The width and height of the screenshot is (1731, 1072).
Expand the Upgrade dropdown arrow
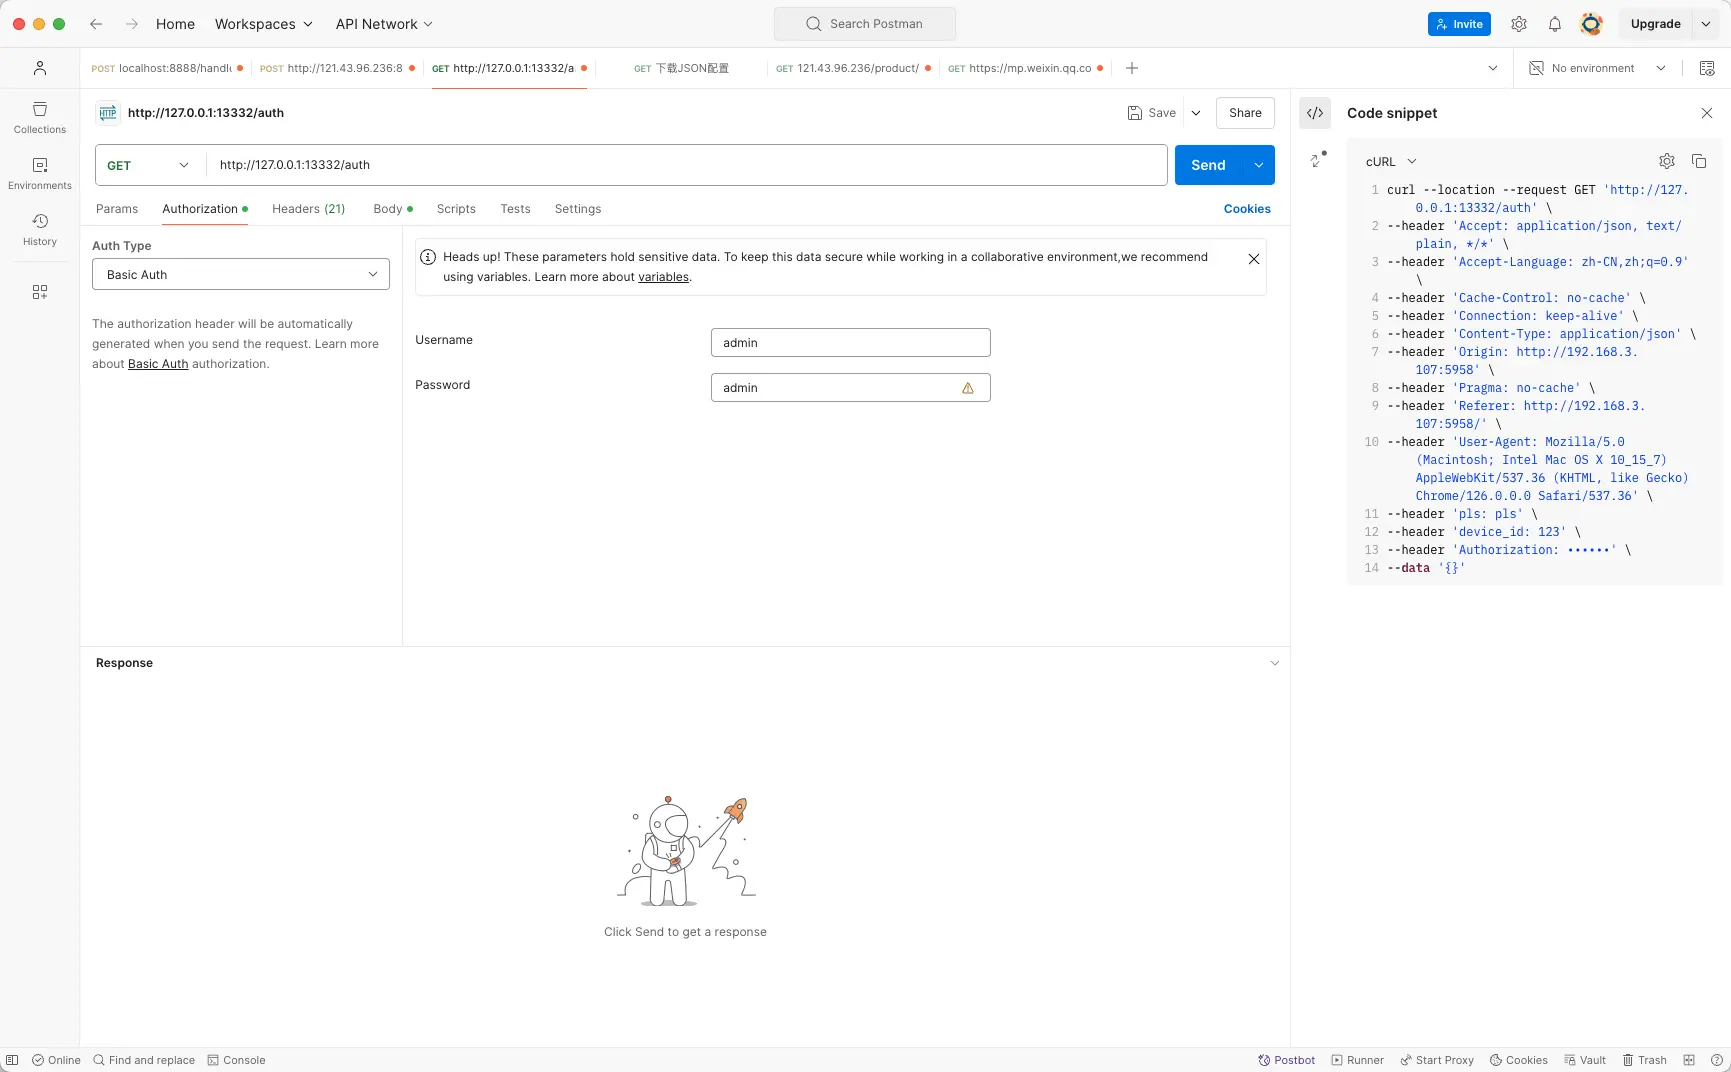pyautogui.click(x=1706, y=24)
